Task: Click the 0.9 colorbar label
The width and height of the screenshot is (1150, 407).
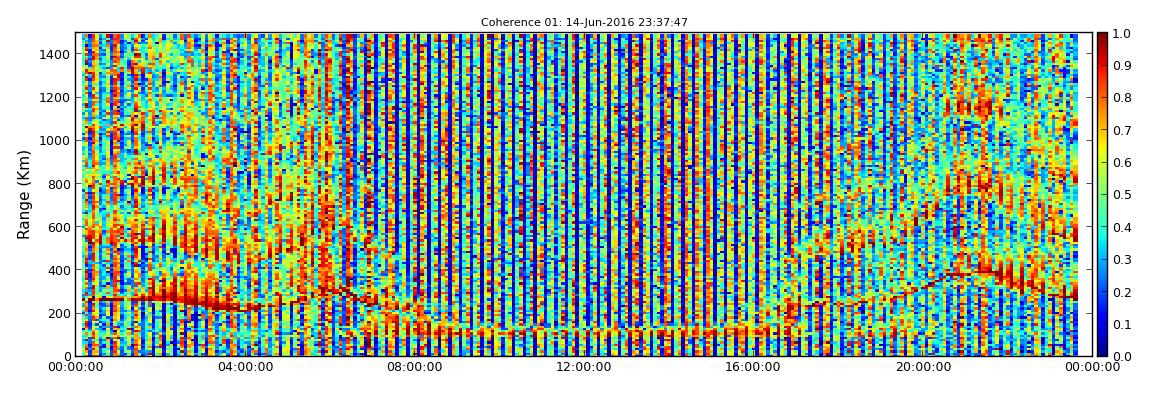Action: (x=1121, y=66)
